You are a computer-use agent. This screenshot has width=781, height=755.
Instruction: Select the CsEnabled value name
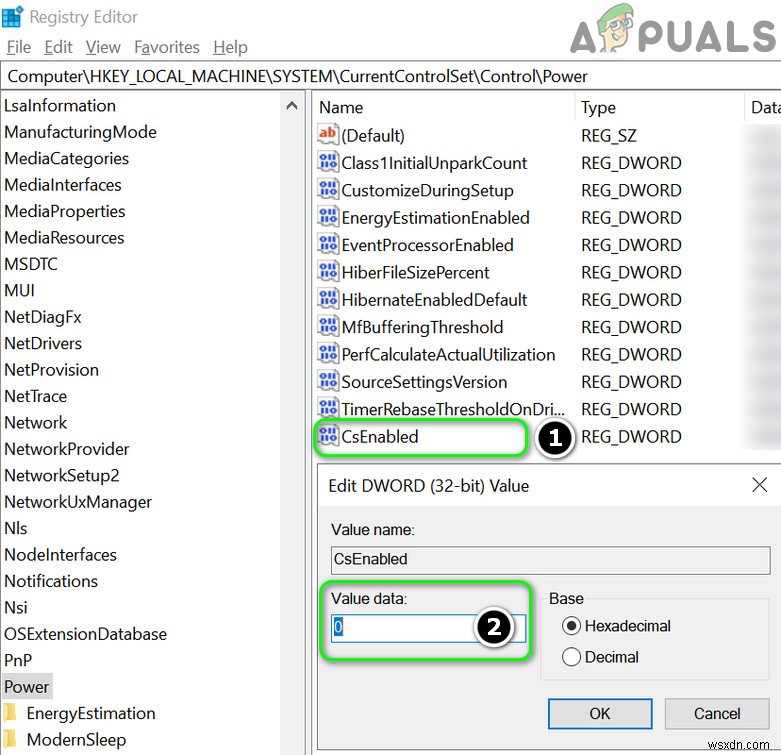tap(380, 436)
